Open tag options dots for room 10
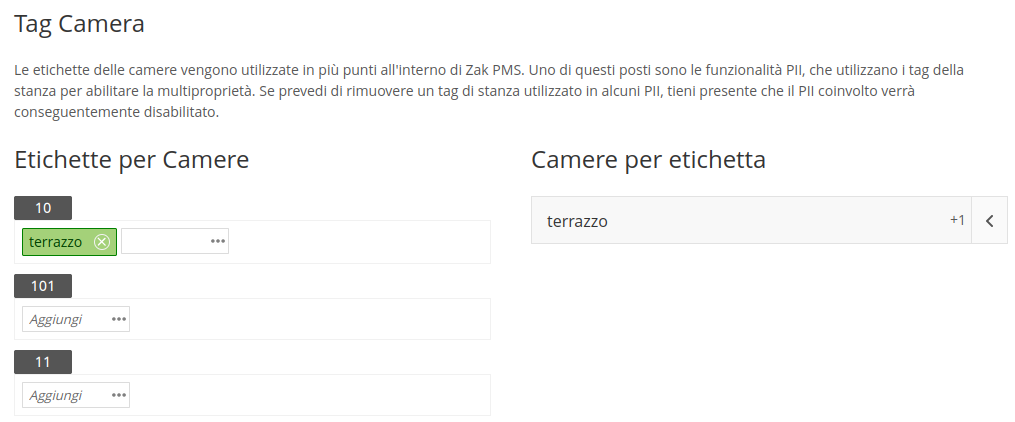 tap(218, 241)
